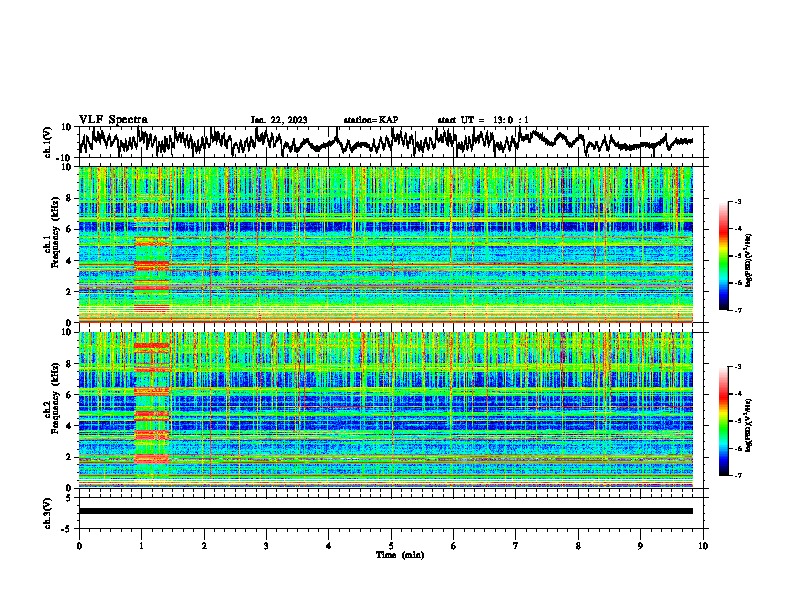
Task: Click the ch.3(V) axis label
Action: point(47,513)
